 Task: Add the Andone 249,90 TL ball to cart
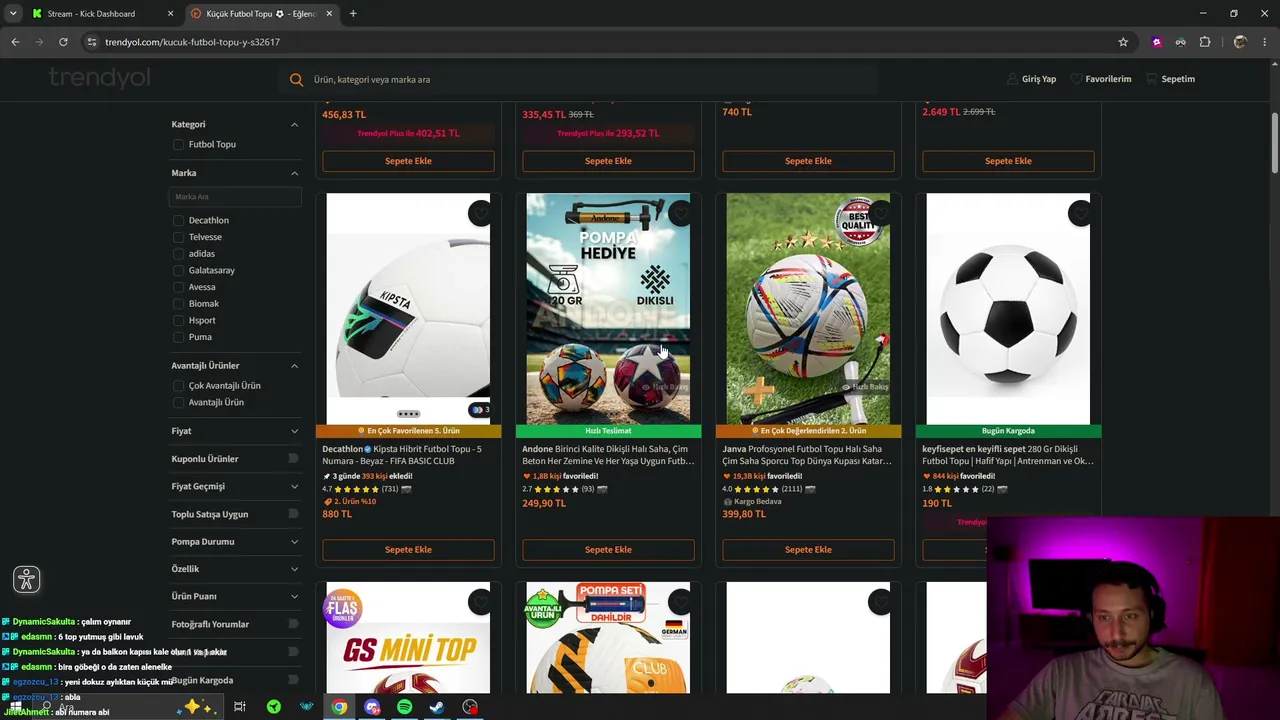click(608, 550)
